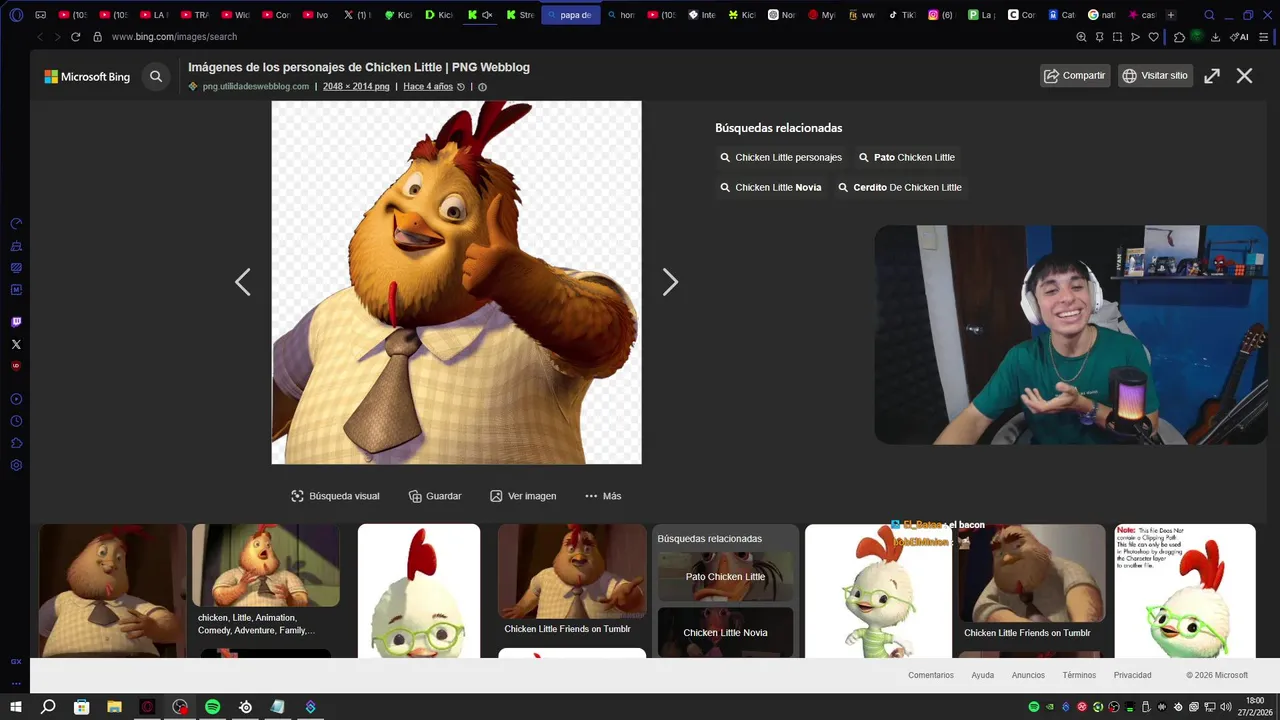This screenshot has height=720, width=1280.
Task: Reload the page with the refresh icon
Action: click(75, 37)
